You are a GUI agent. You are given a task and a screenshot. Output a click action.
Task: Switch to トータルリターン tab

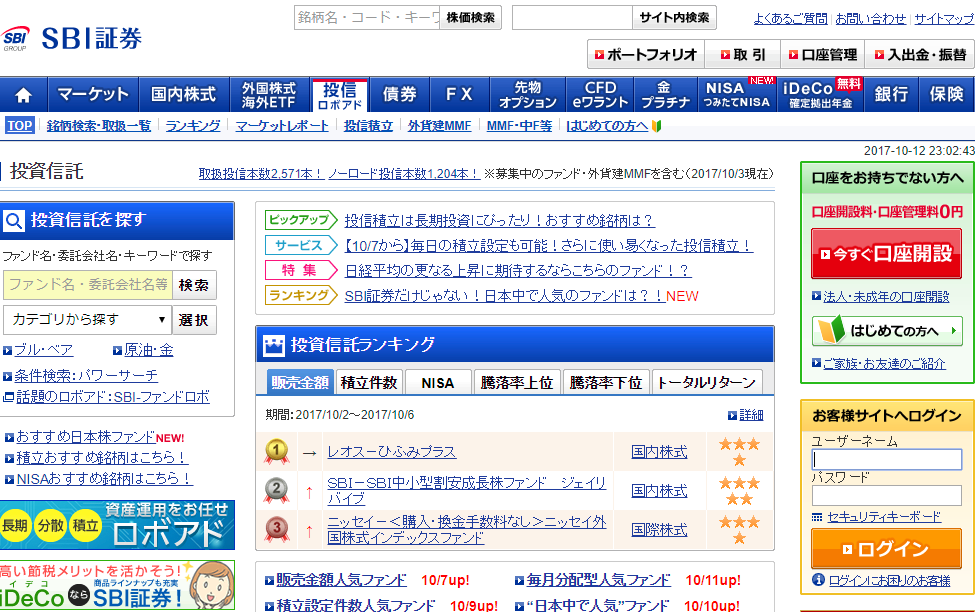(706, 382)
